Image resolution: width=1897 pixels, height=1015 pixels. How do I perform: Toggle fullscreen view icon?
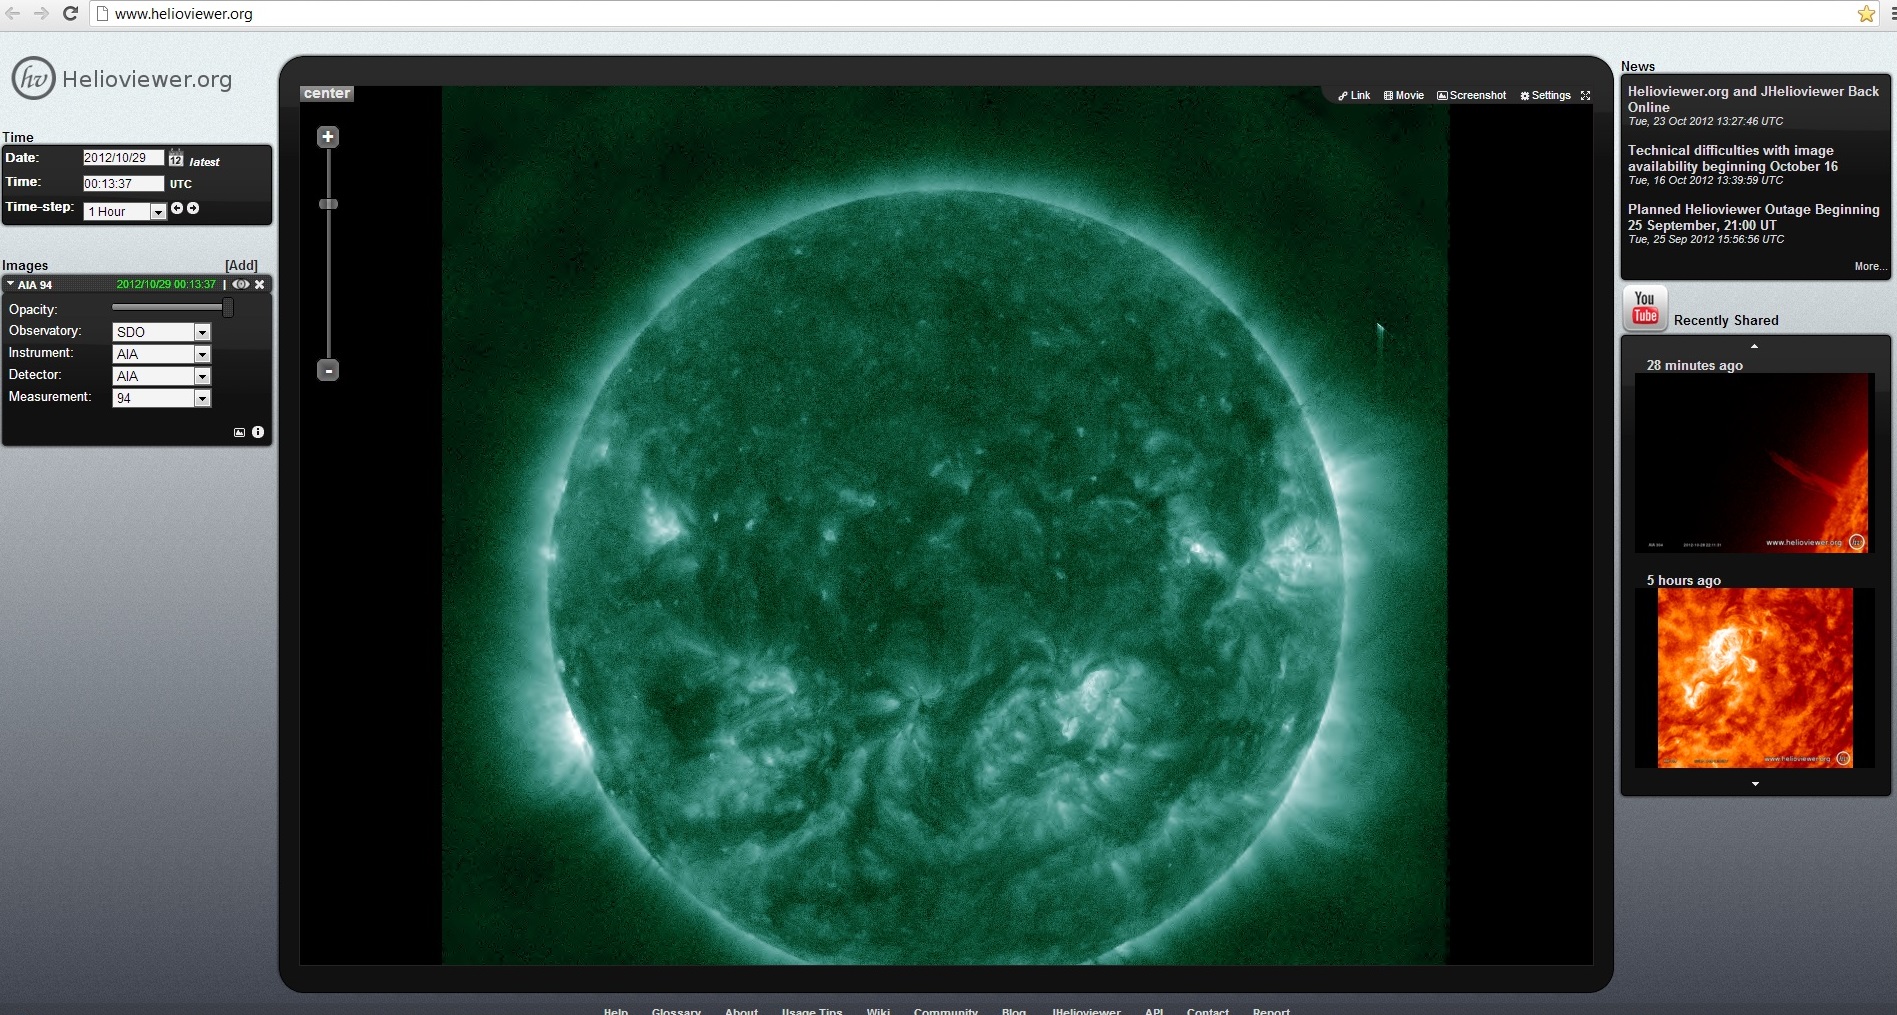click(x=1585, y=96)
